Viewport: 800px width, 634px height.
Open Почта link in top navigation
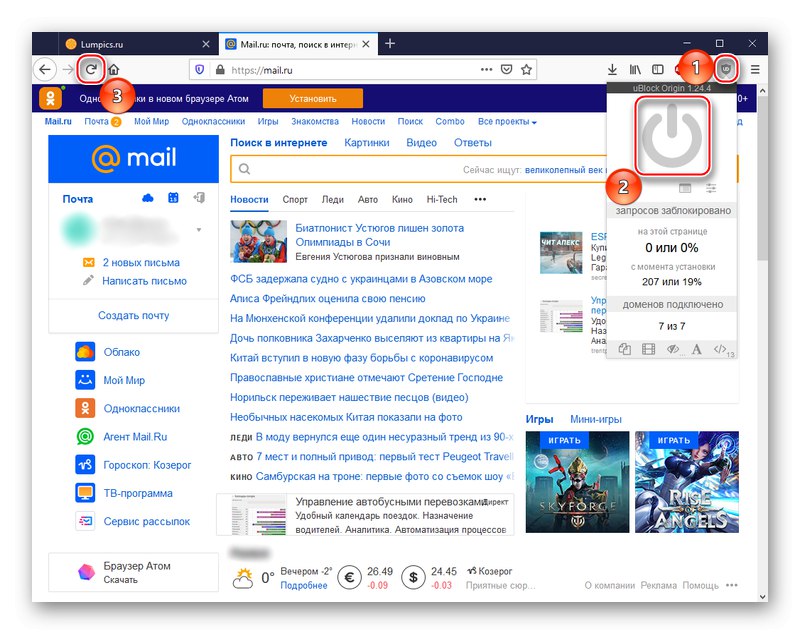pyautogui.click(x=96, y=121)
